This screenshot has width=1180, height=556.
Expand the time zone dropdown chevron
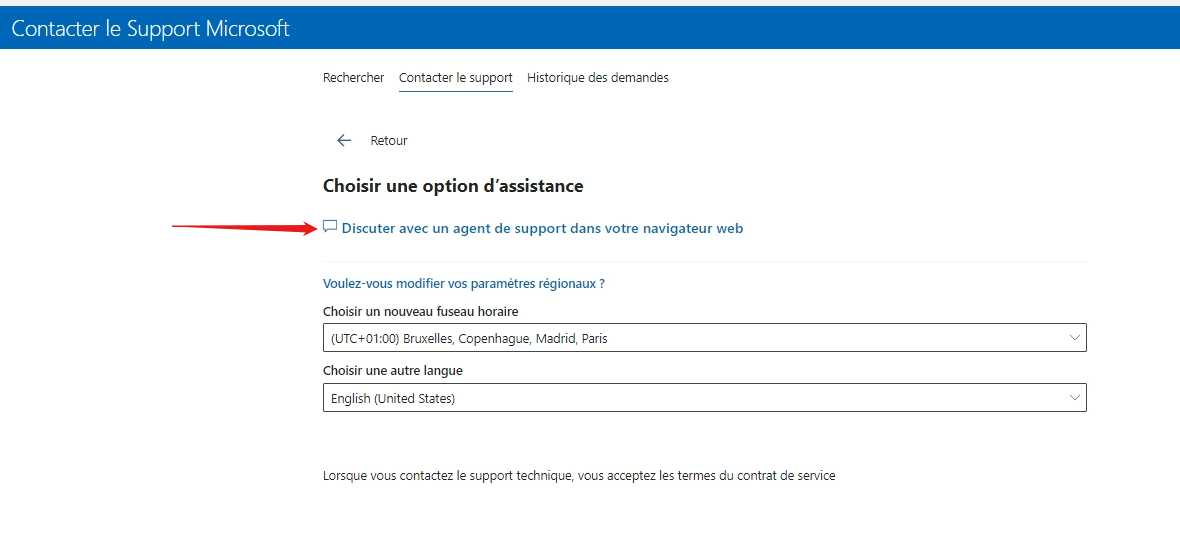pos(1075,338)
